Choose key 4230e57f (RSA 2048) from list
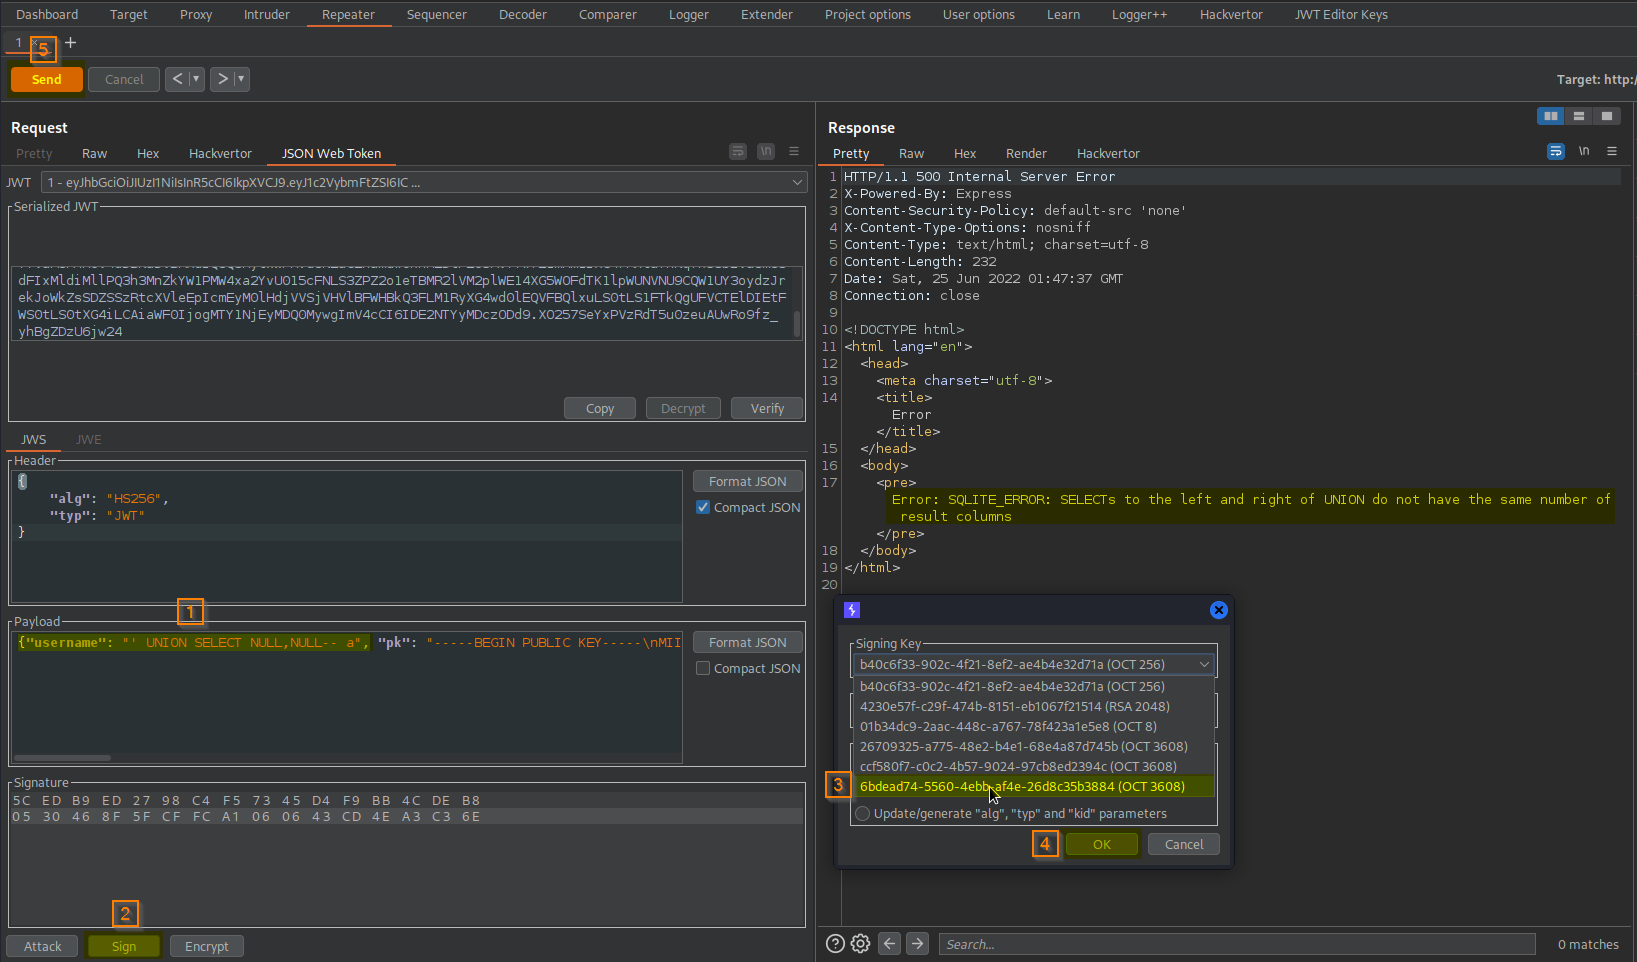 click(1034, 707)
